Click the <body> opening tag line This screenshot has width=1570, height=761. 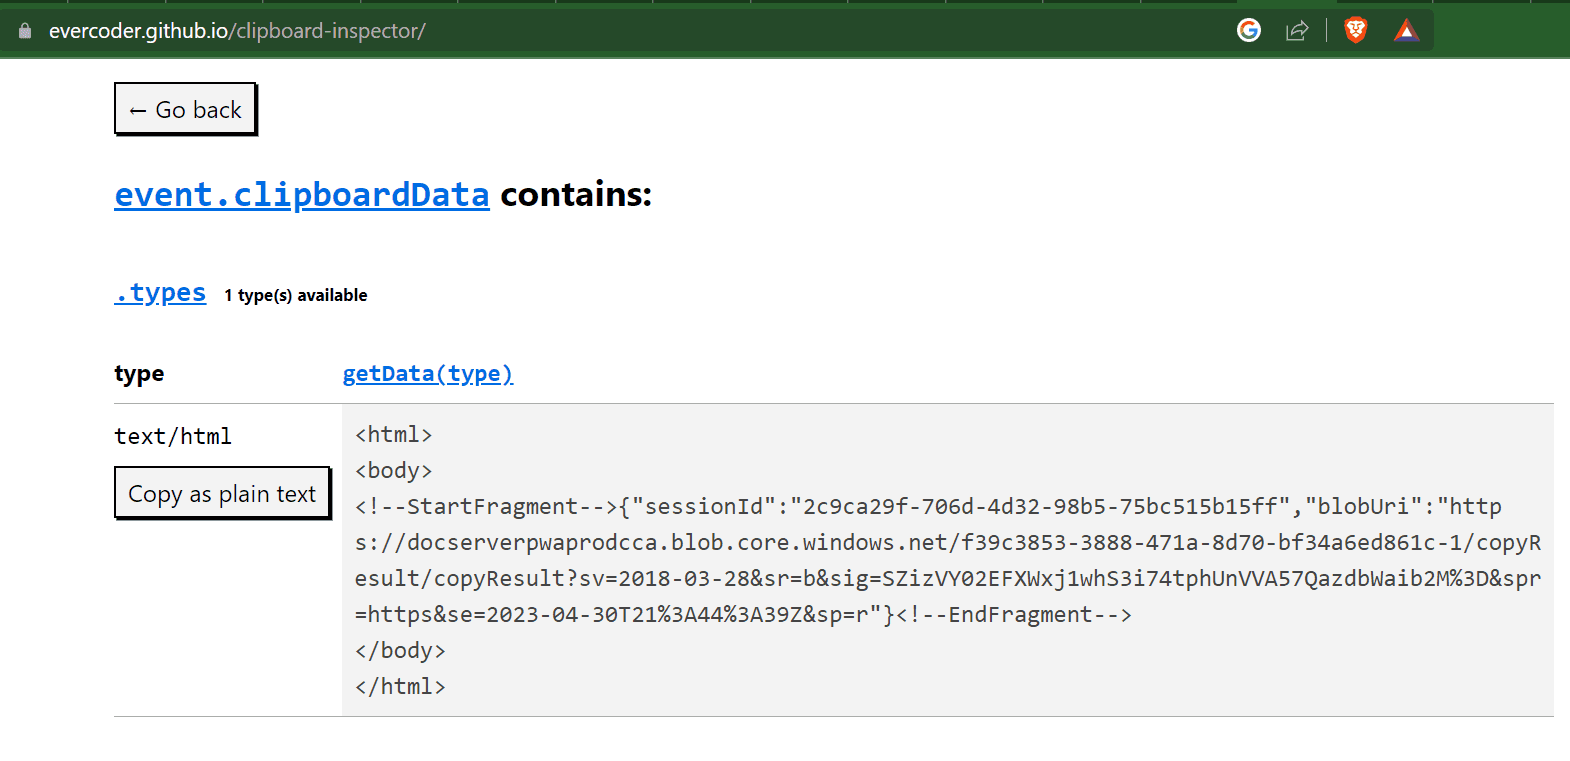coord(394,470)
